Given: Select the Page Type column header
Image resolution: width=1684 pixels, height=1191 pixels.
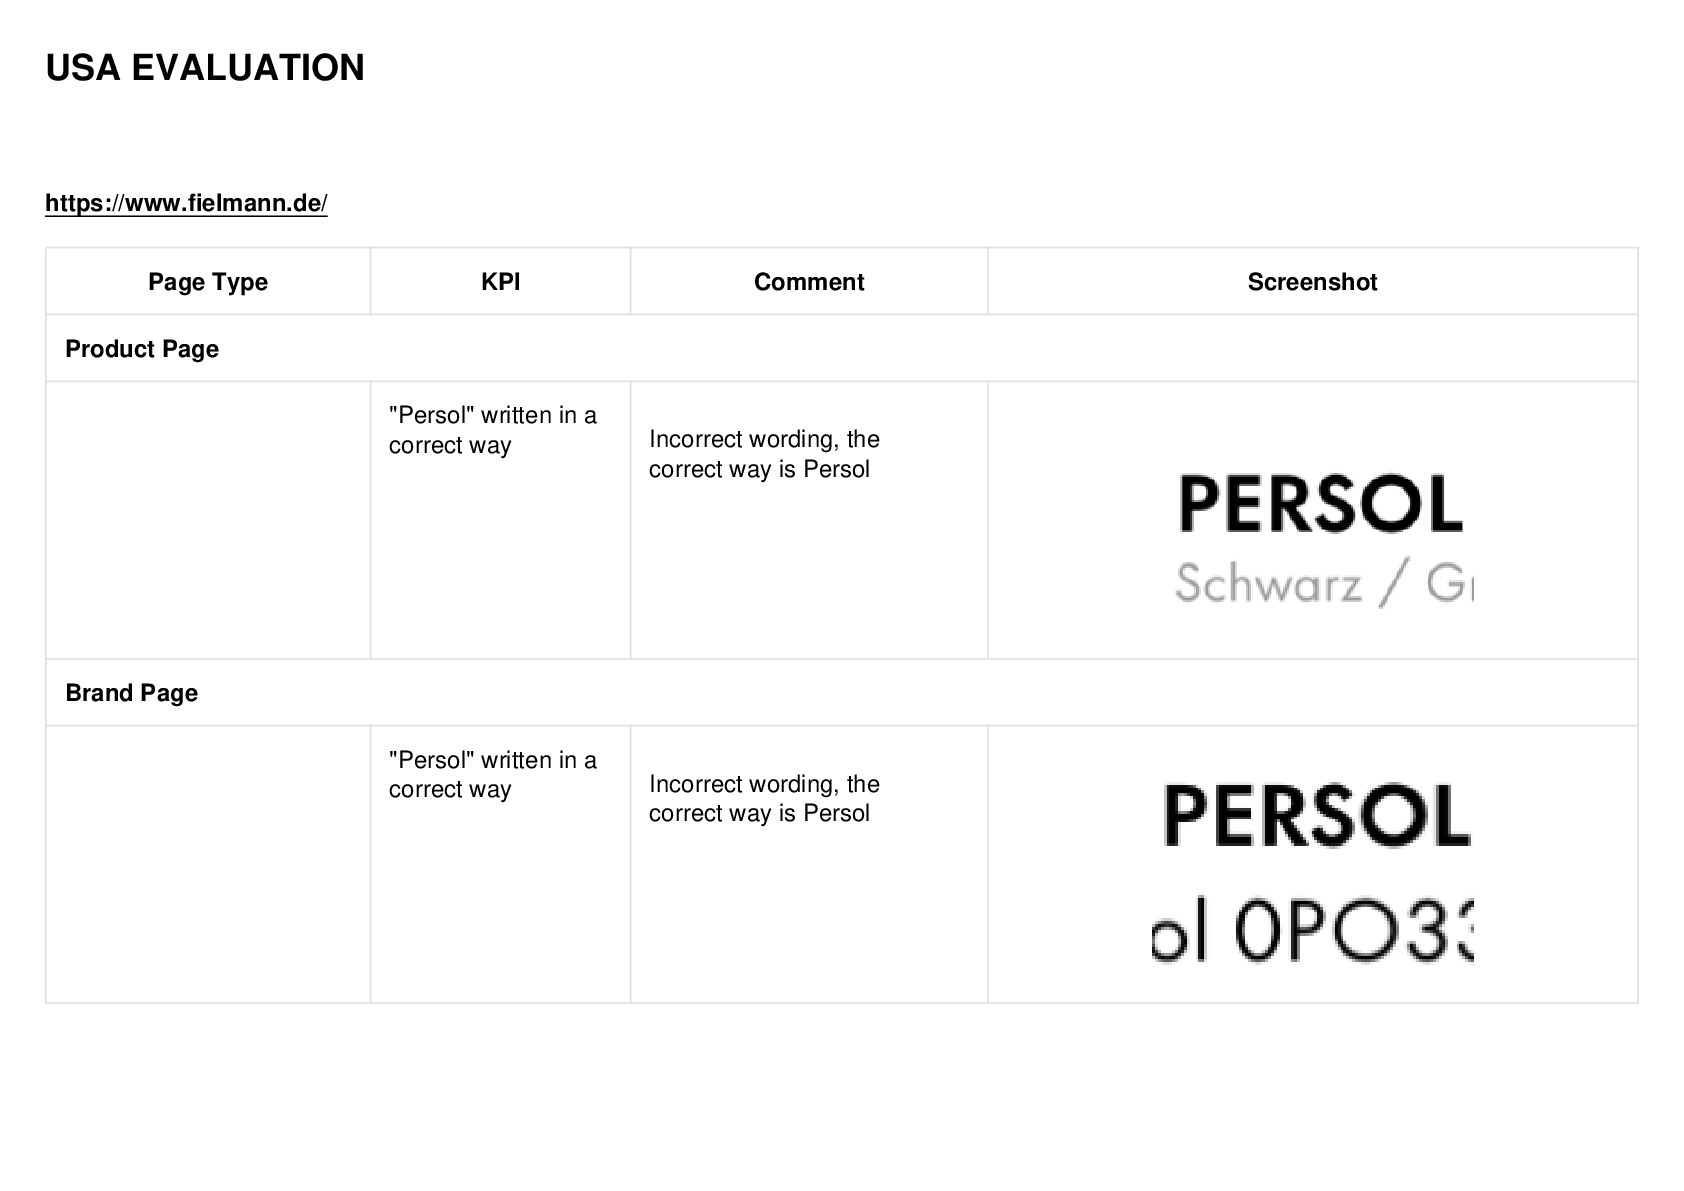Looking at the screenshot, I should pyautogui.click(x=208, y=282).
